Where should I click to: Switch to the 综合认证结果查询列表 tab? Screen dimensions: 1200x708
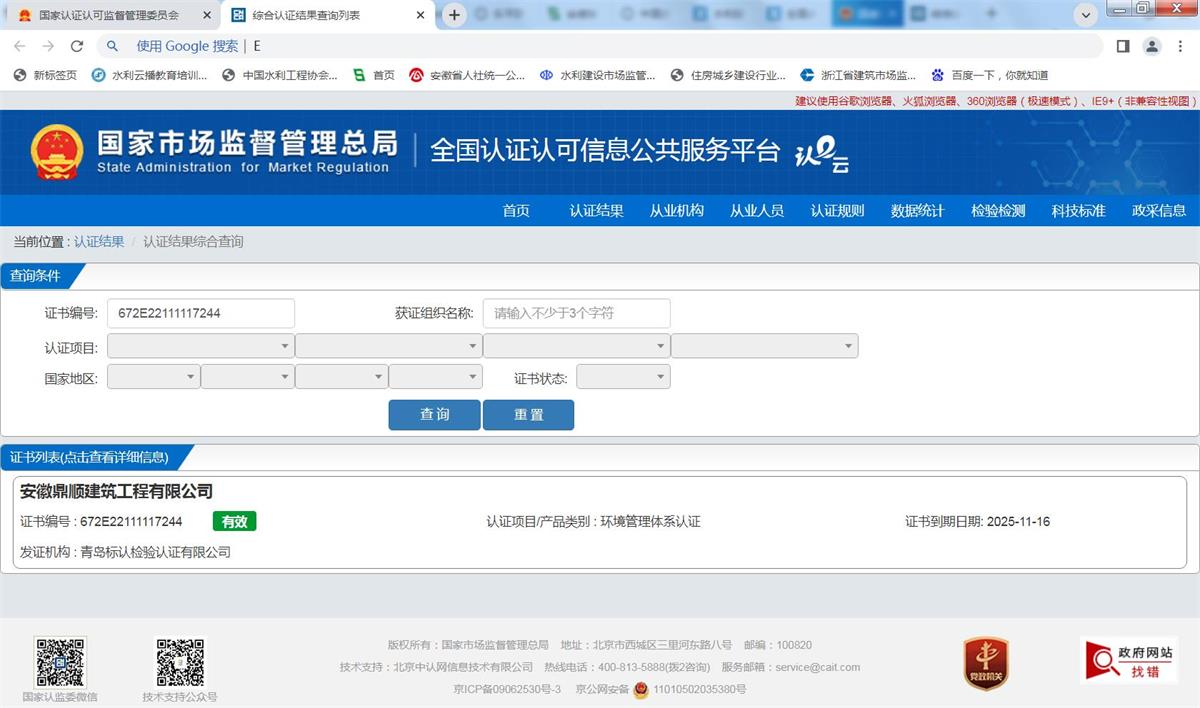(x=320, y=15)
